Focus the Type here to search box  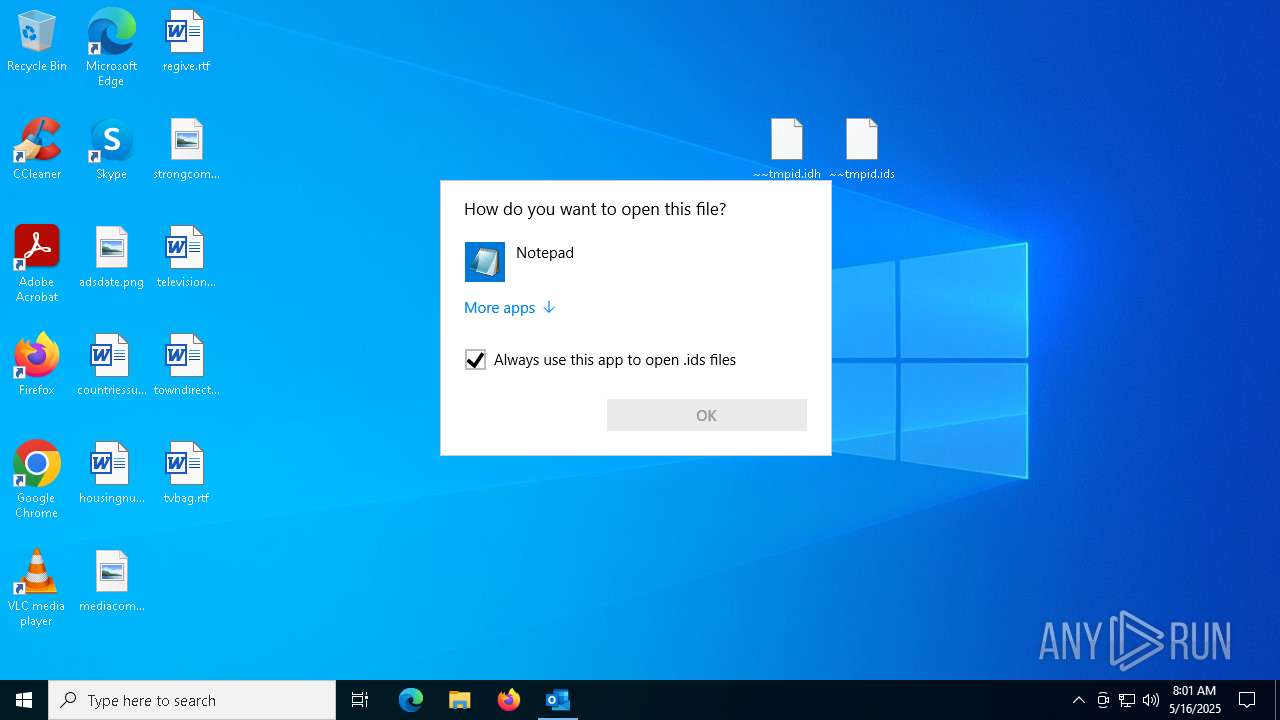coord(192,700)
